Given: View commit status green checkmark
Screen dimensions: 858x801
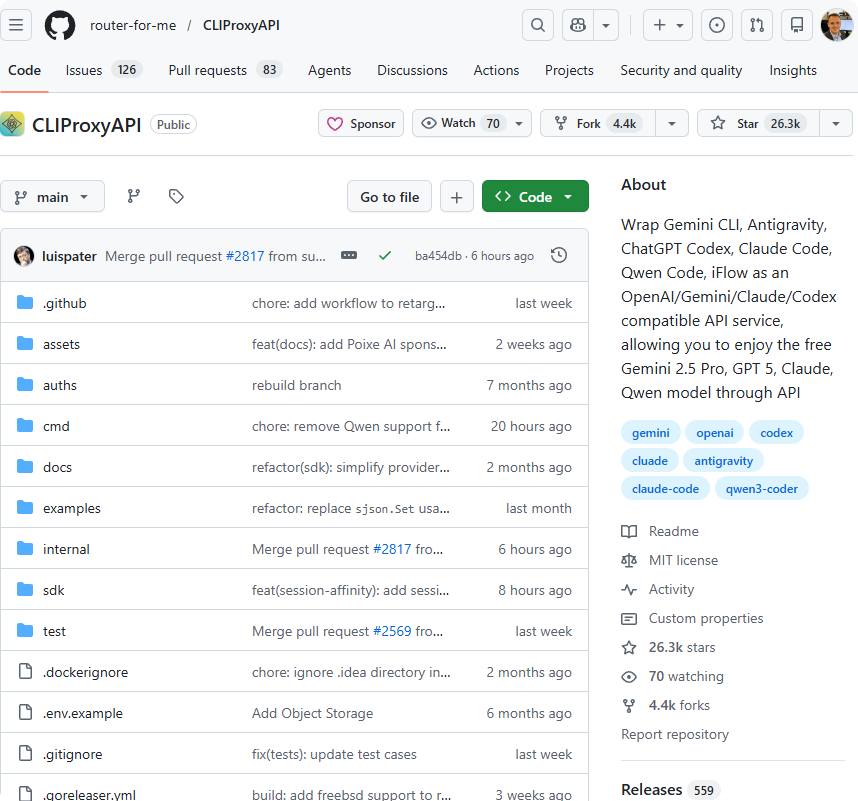Looking at the screenshot, I should coord(385,256).
